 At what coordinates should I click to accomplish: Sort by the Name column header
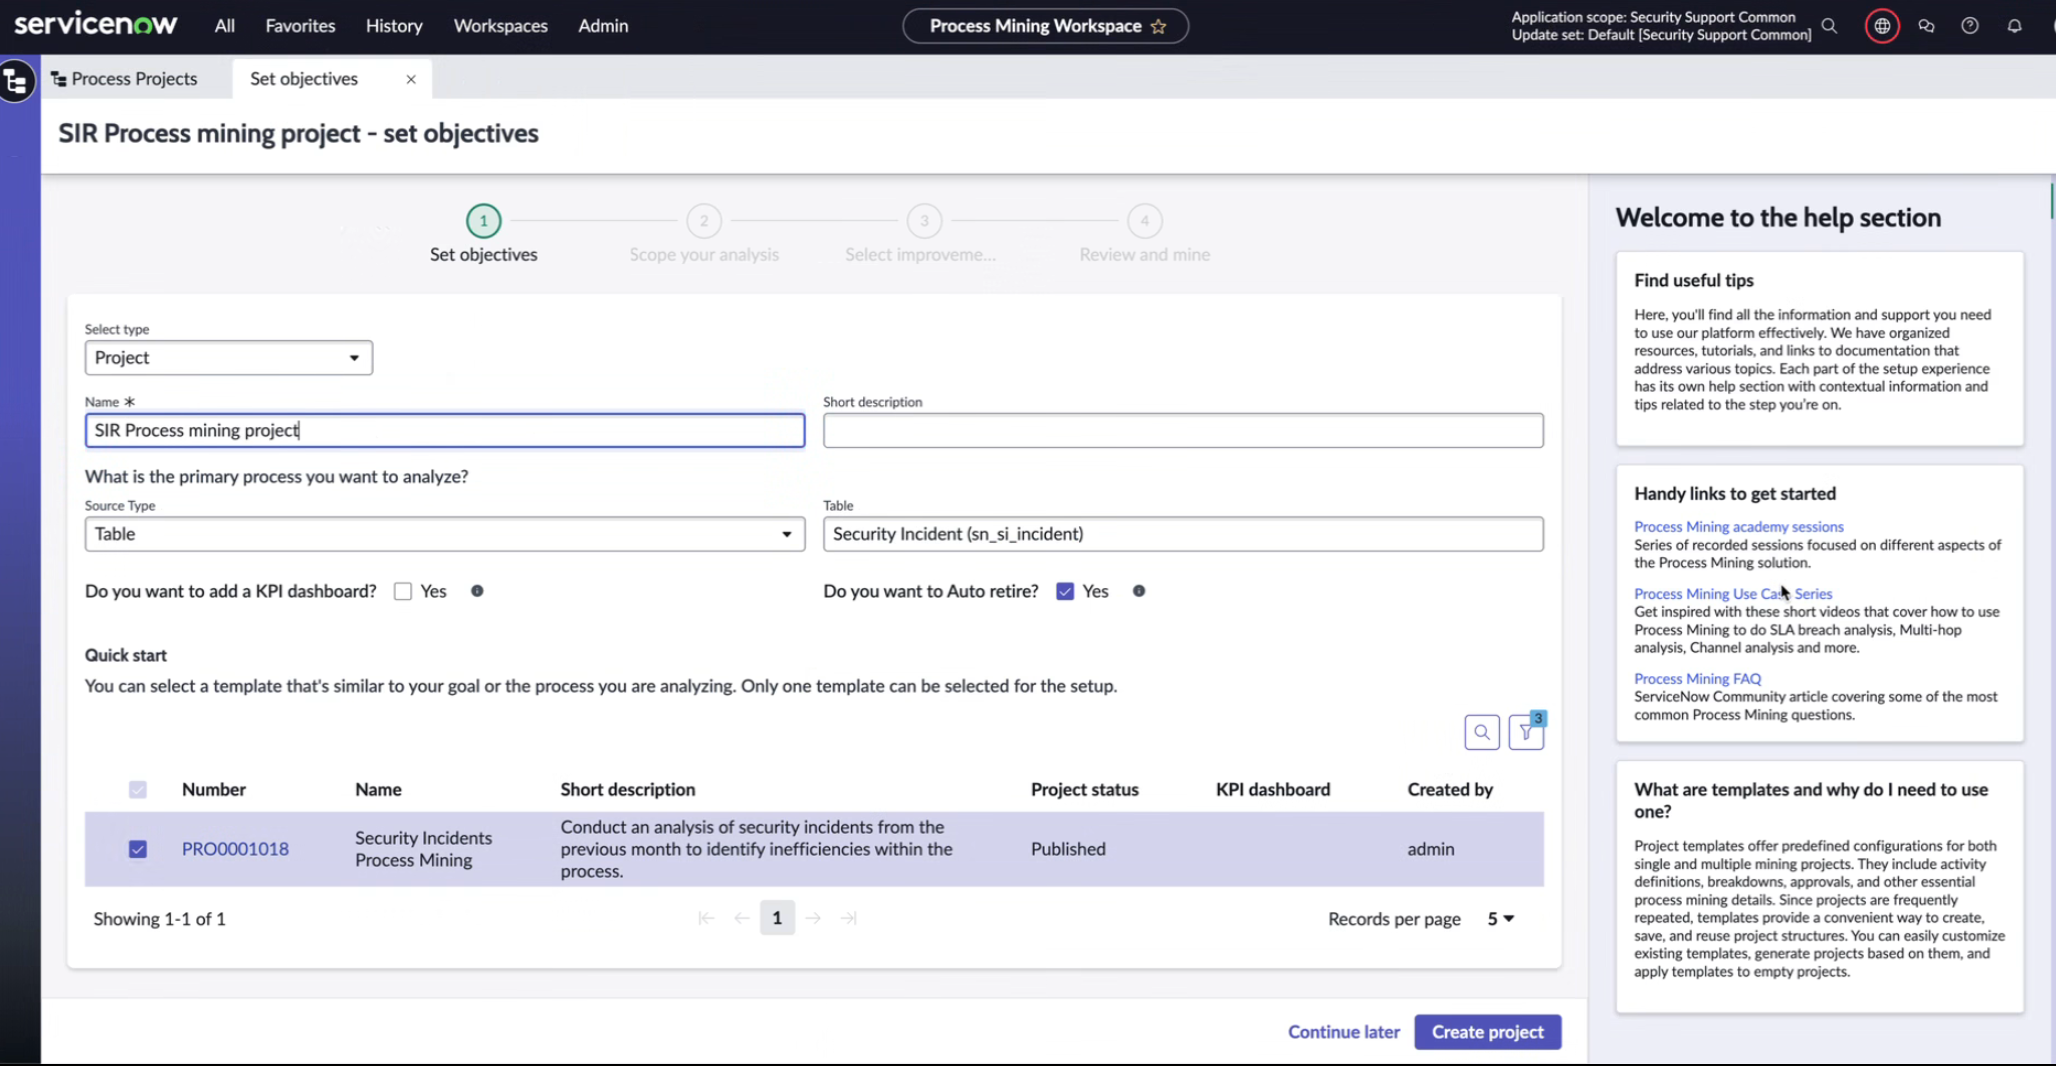pyautogui.click(x=378, y=789)
